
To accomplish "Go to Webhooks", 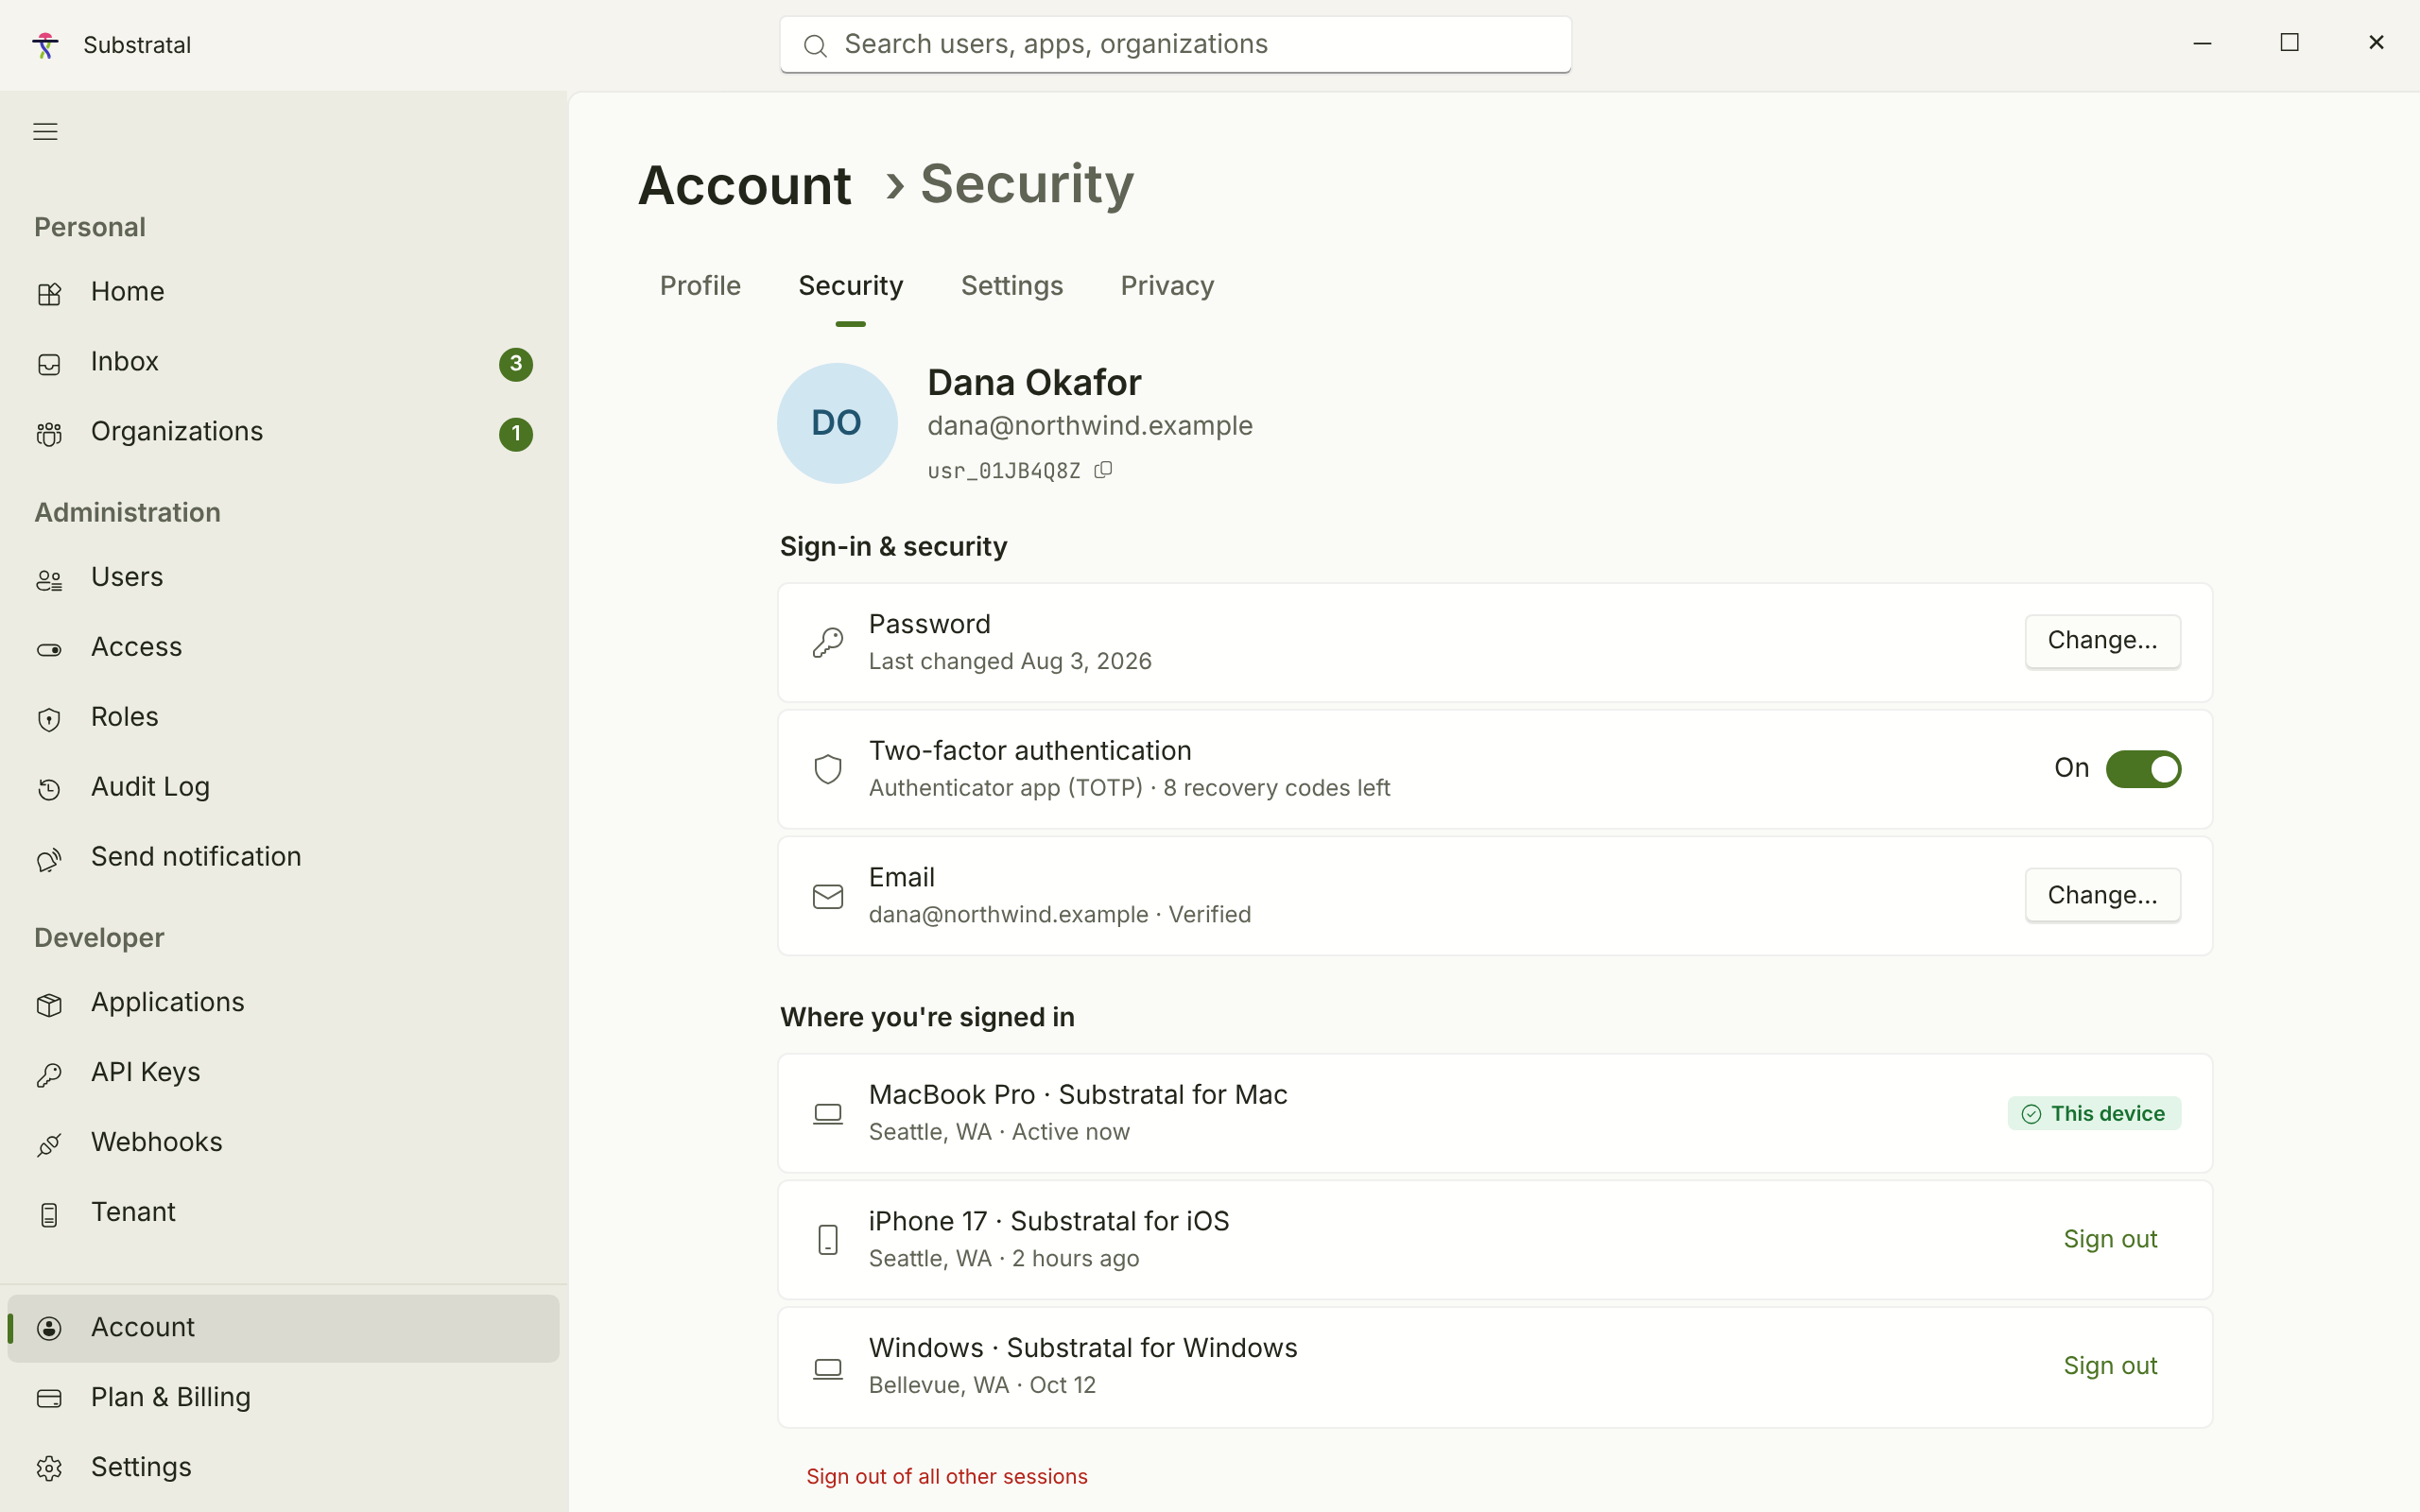I will (283, 1143).
